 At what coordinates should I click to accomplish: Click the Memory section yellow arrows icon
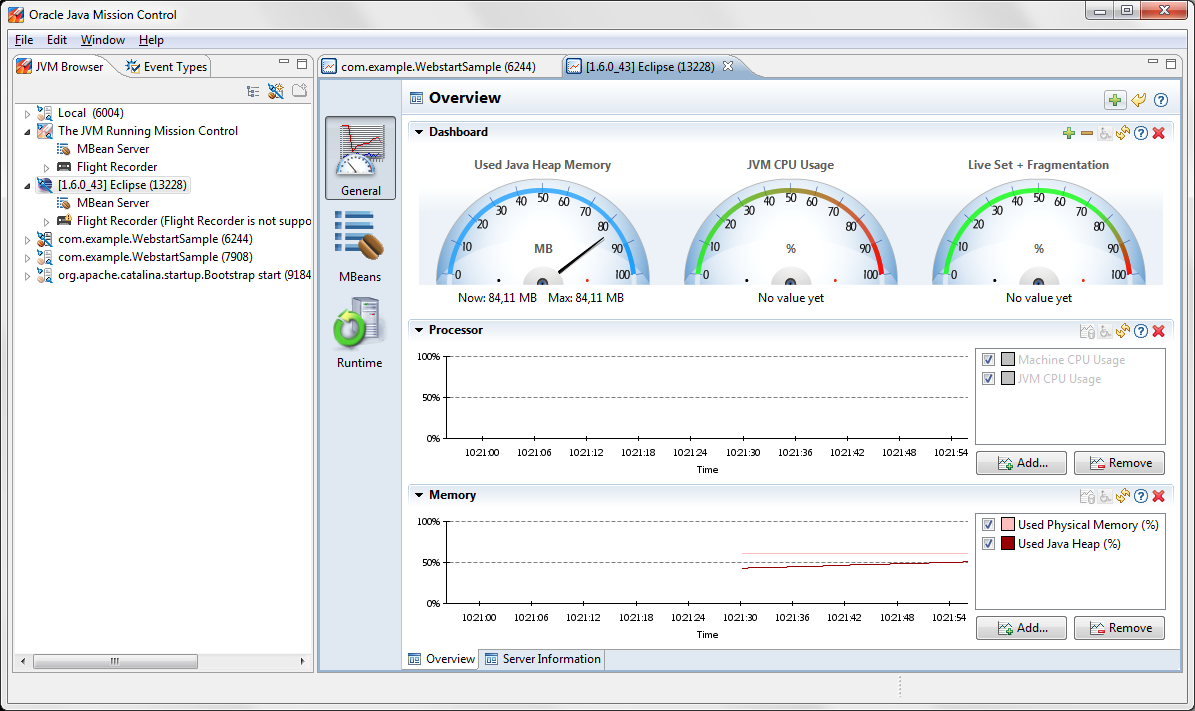click(1123, 496)
